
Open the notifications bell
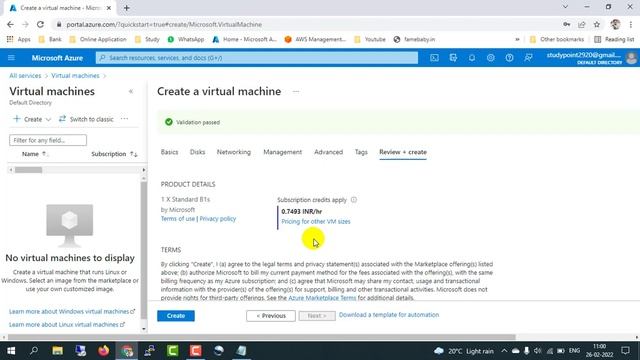coord(472,58)
